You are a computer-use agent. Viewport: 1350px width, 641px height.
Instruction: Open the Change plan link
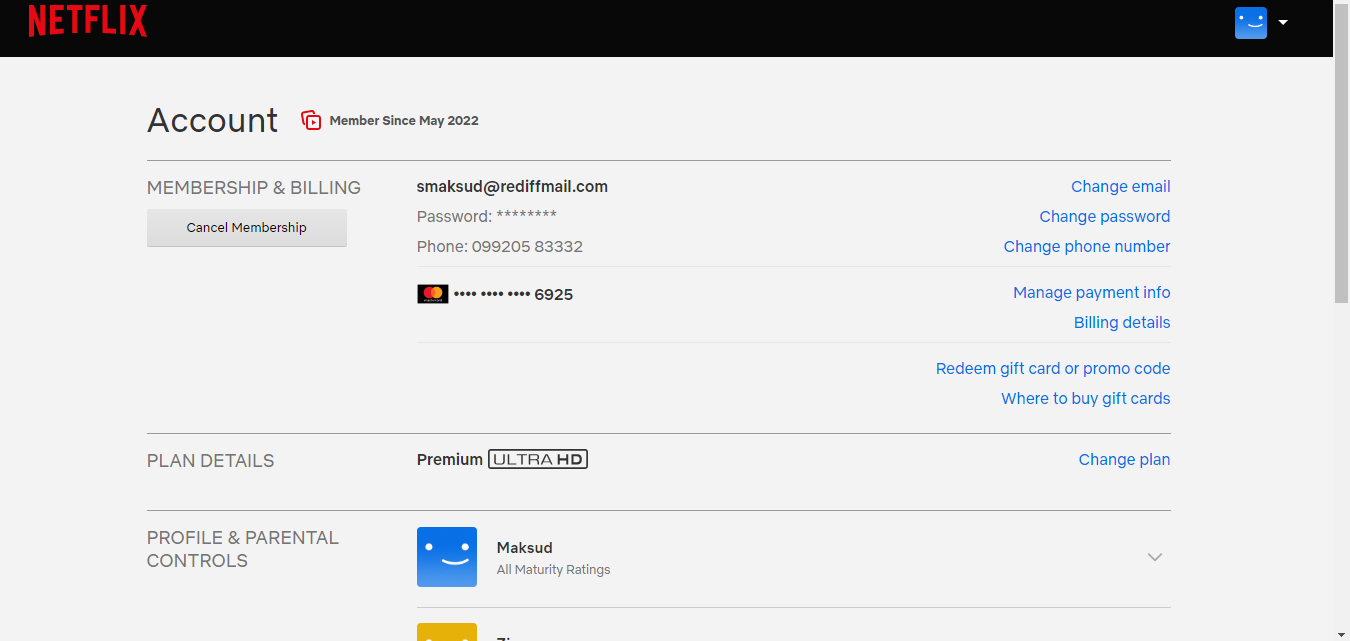coord(1124,460)
